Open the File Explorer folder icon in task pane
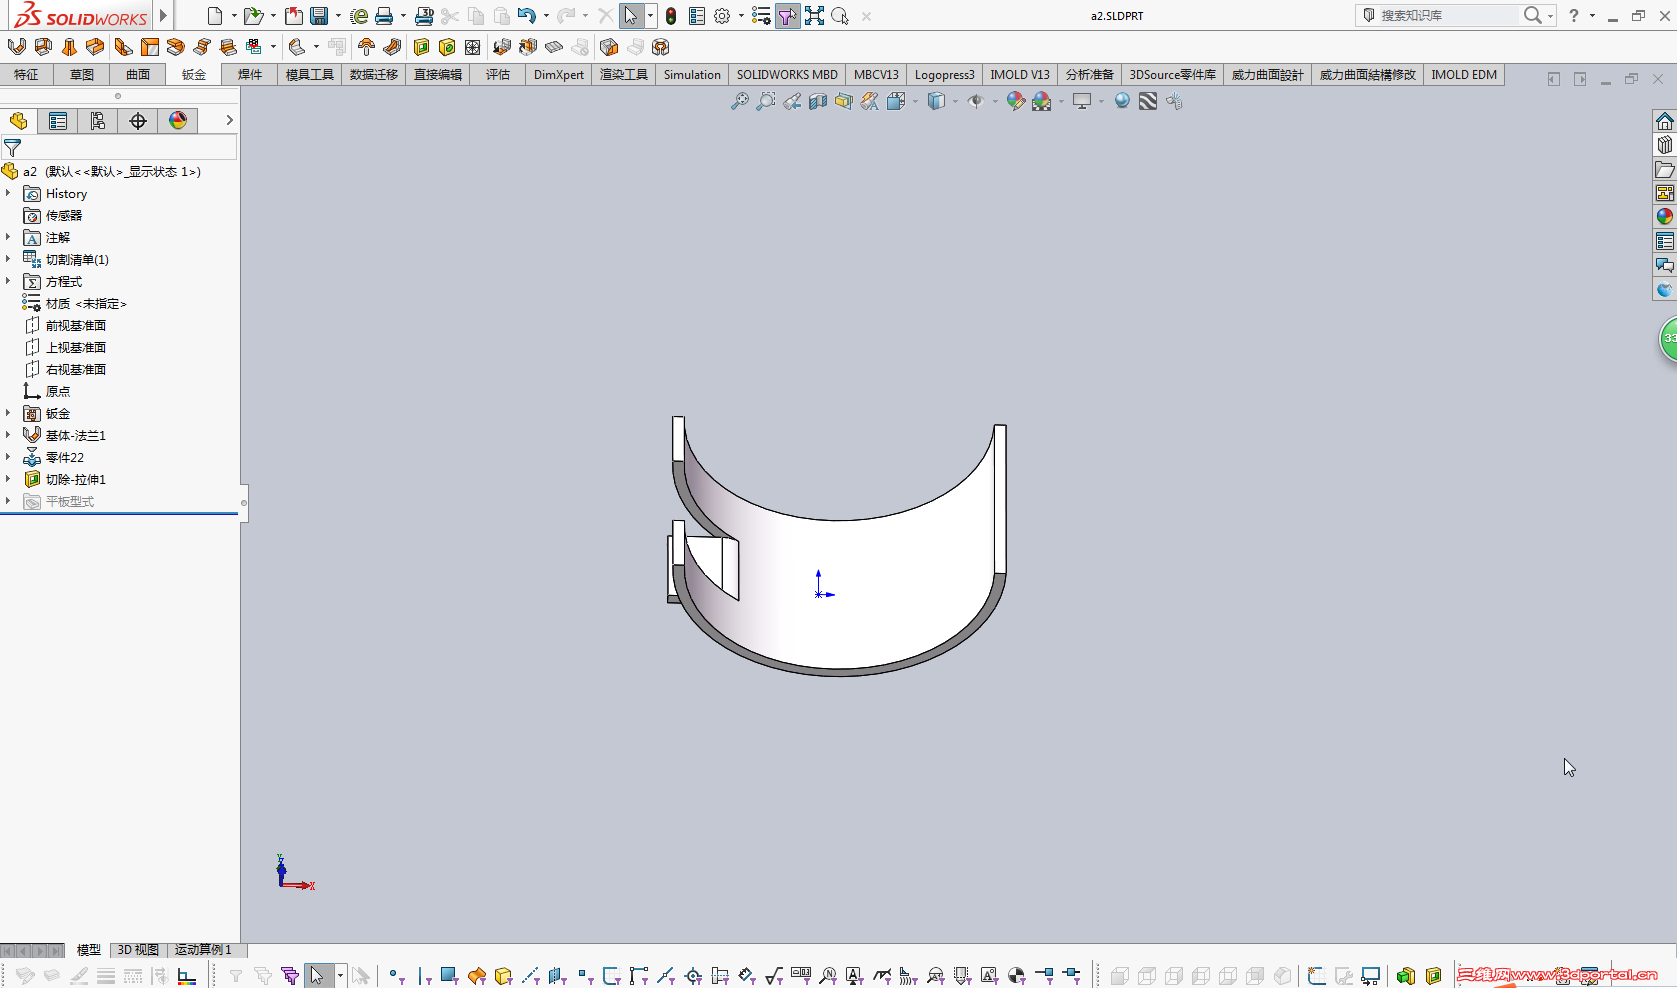1677x988 pixels. (1665, 169)
